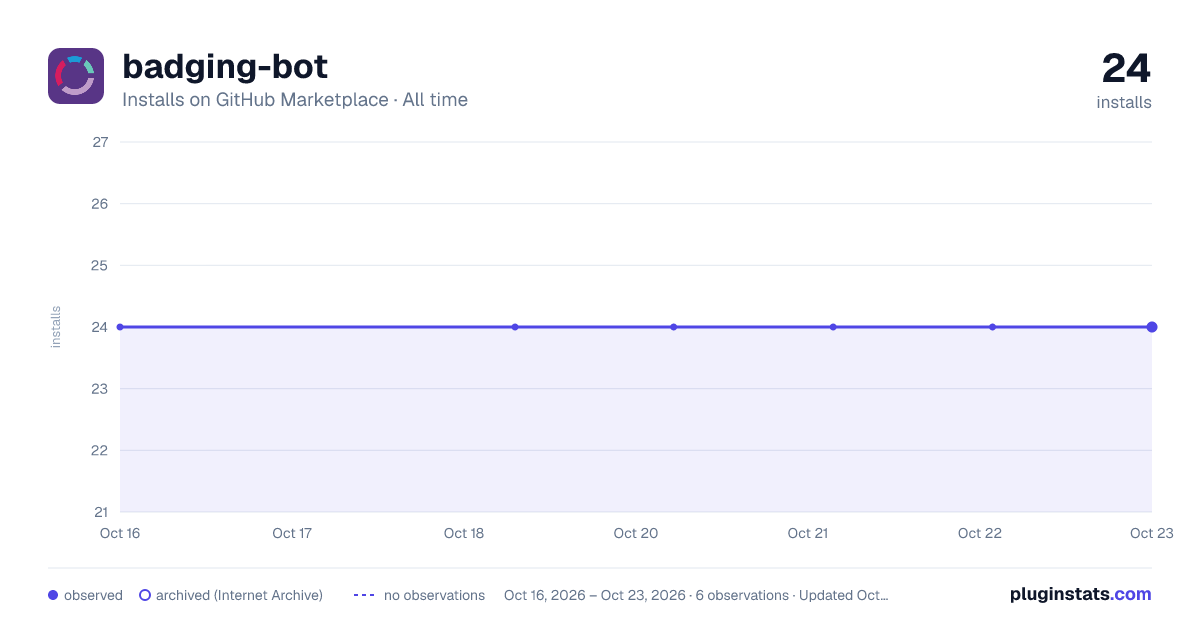The height and width of the screenshot is (630, 1200).
Task: Open the pluginstats.com link
Action: pyautogui.click(x=1081, y=594)
